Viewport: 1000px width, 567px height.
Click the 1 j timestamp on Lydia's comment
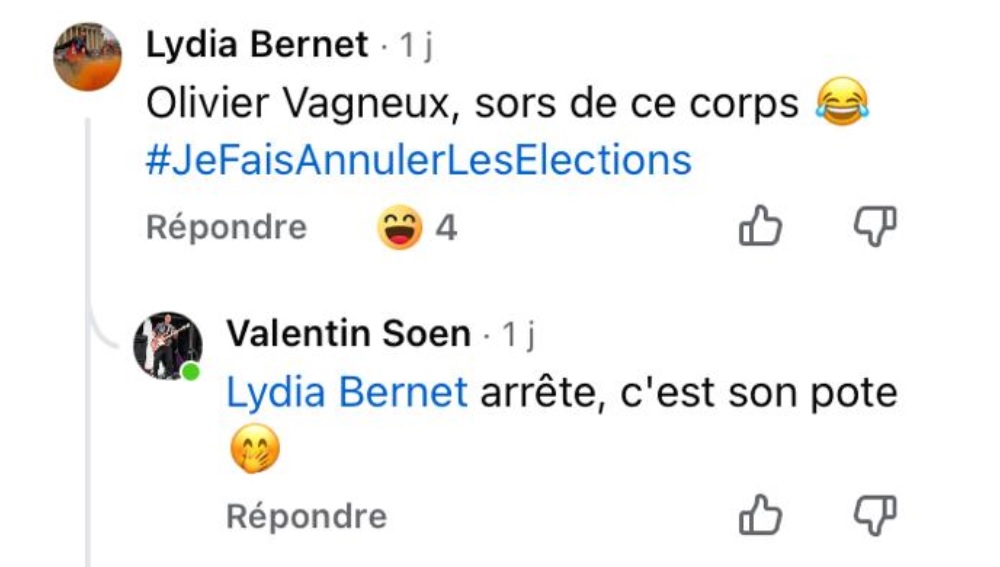point(415,46)
